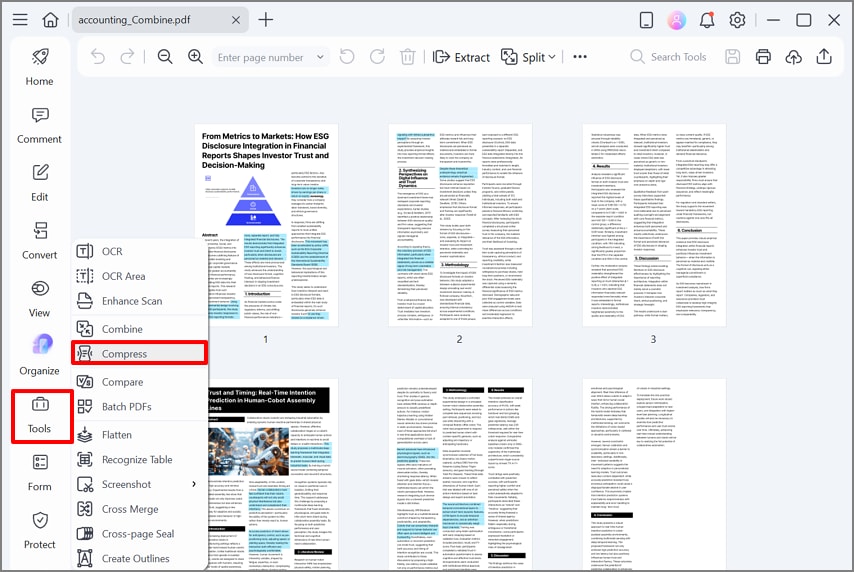
Task: Select Create Outlines
Action: (141, 558)
